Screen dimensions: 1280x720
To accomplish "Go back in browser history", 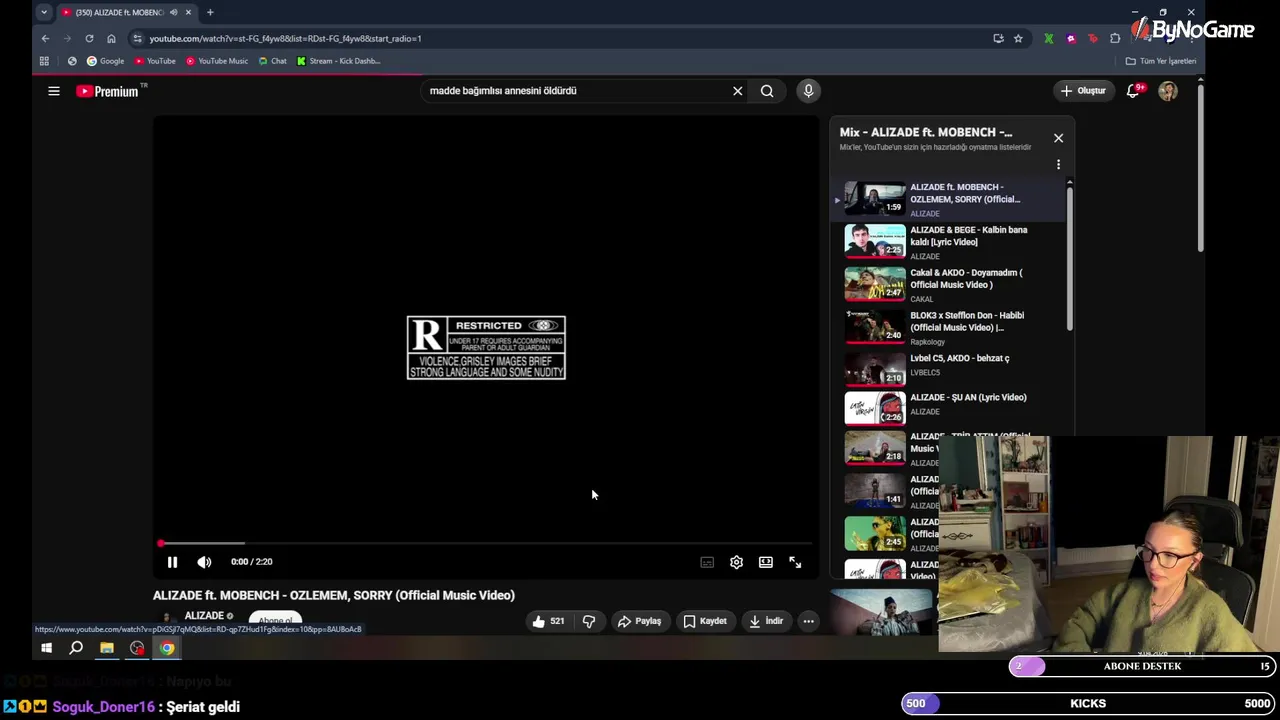I will [45, 38].
